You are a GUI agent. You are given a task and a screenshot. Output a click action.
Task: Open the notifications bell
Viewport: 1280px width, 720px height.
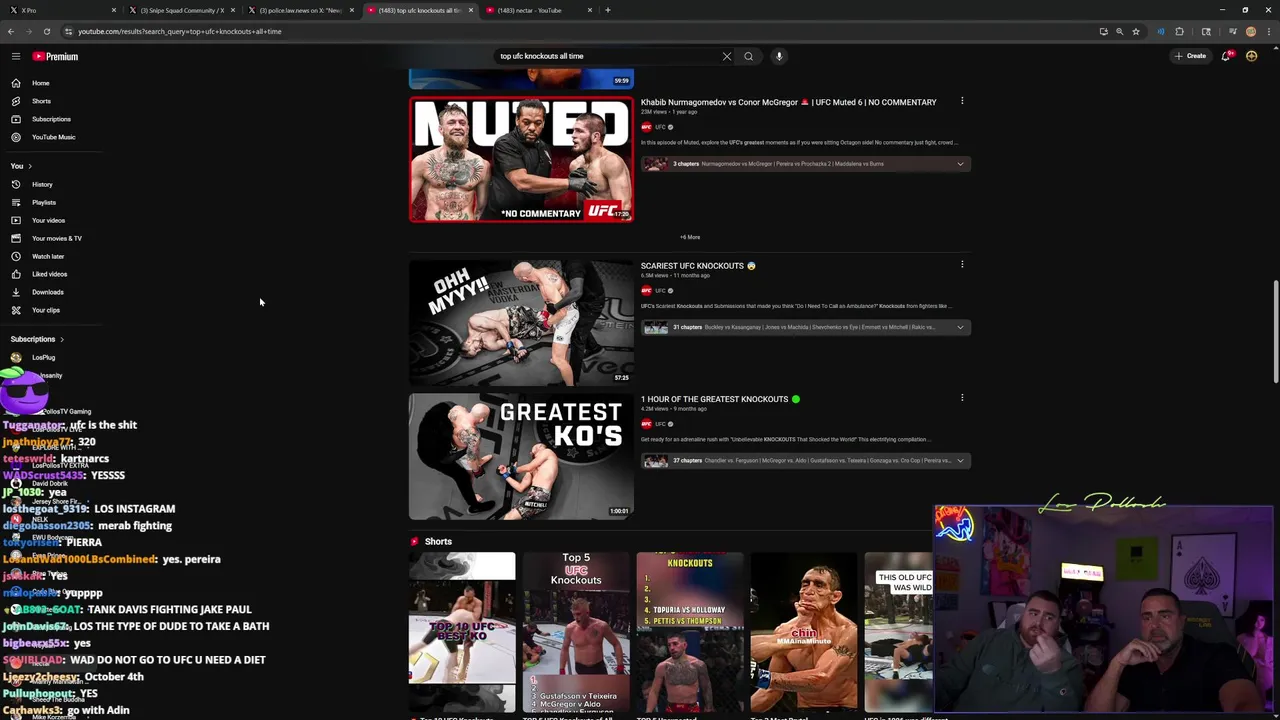pos(1226,56)
